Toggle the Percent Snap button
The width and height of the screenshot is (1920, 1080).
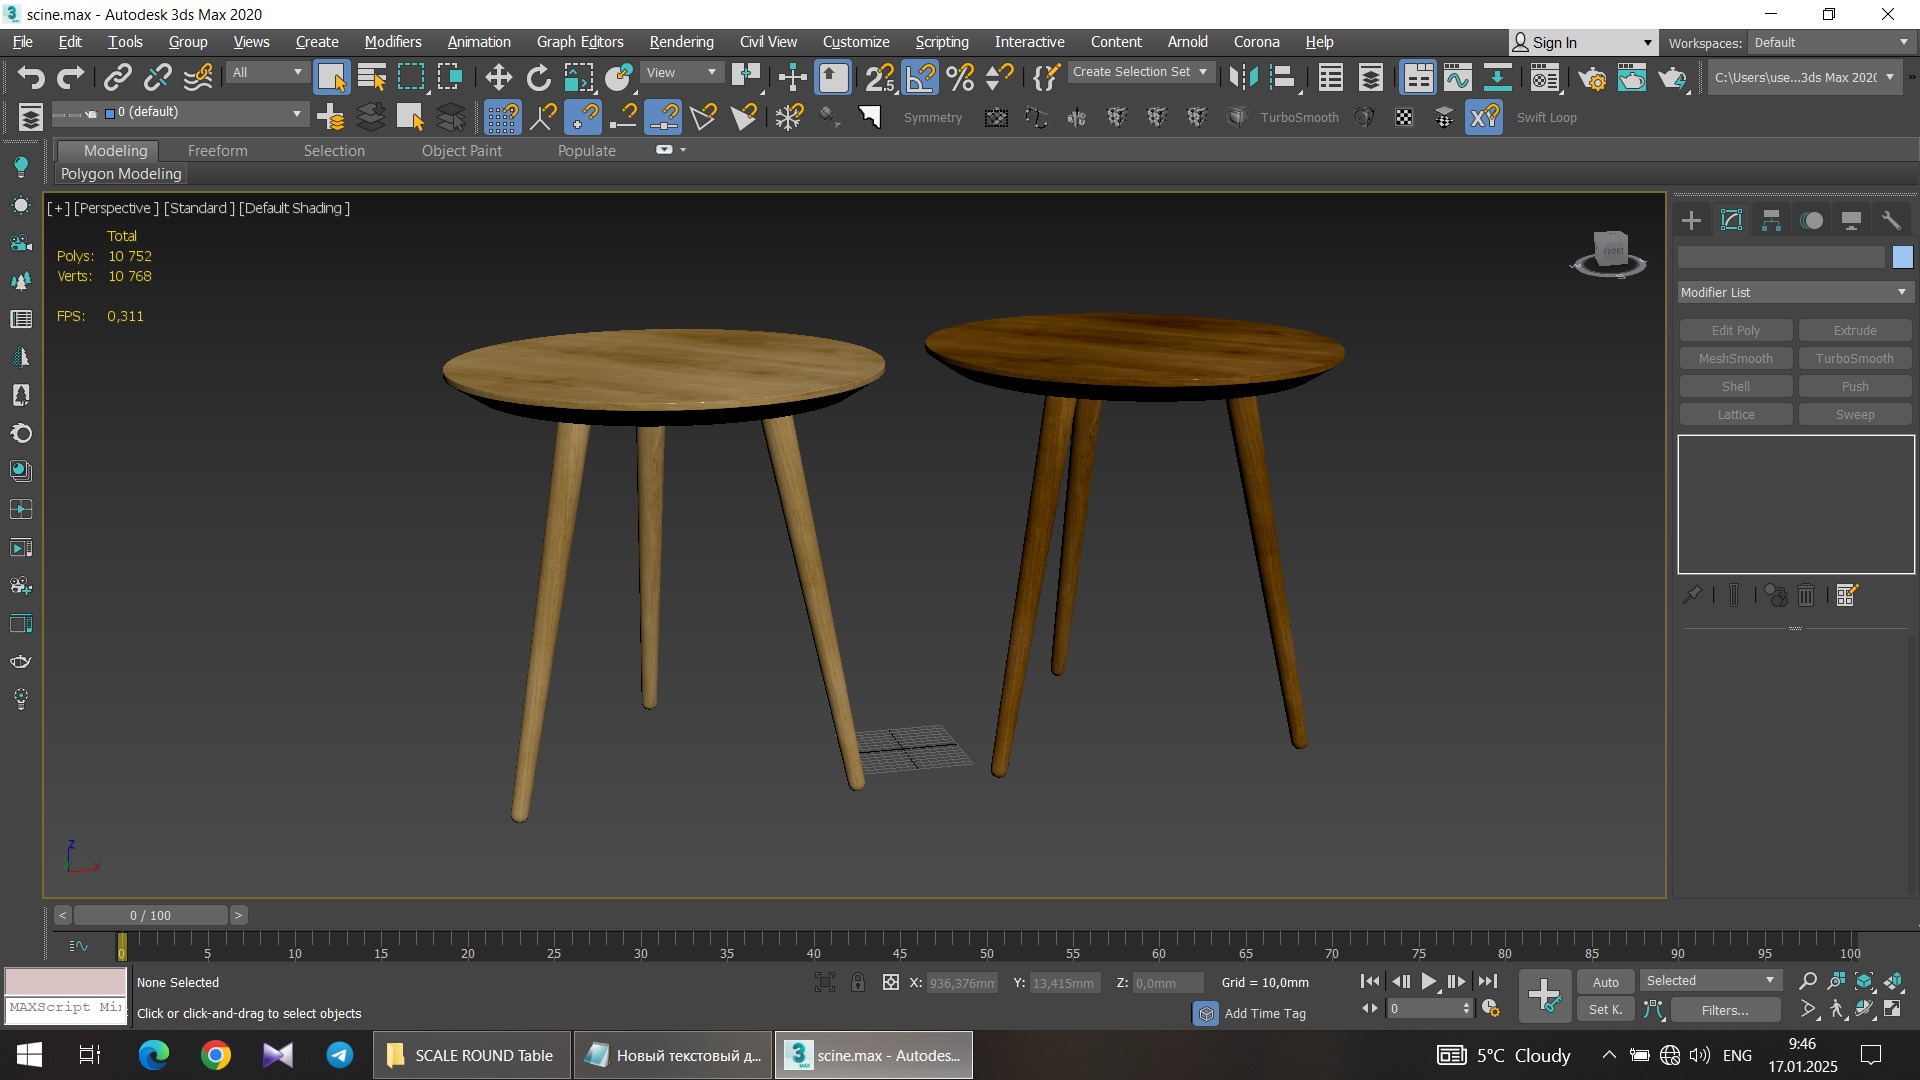960,77
